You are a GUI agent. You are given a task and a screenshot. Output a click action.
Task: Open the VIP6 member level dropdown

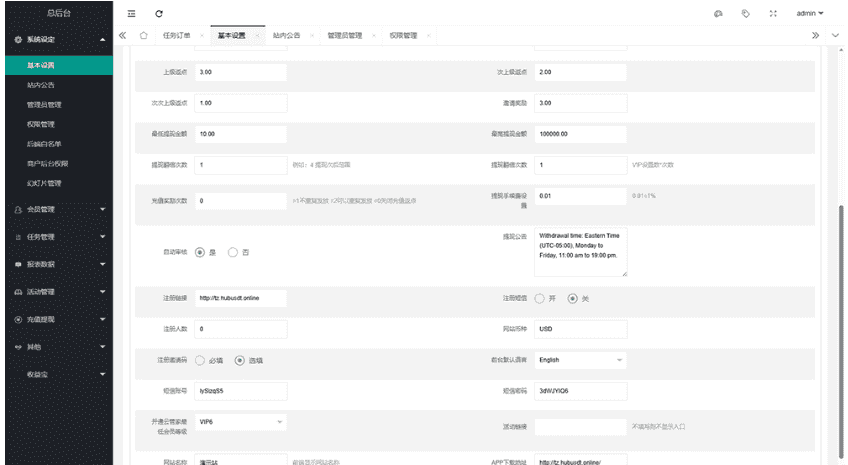point(241,422)
